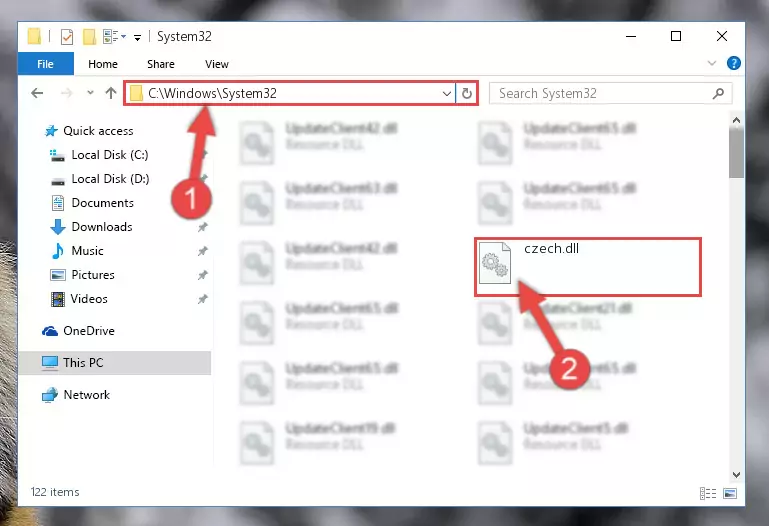Click the 122 items status text

55,492
